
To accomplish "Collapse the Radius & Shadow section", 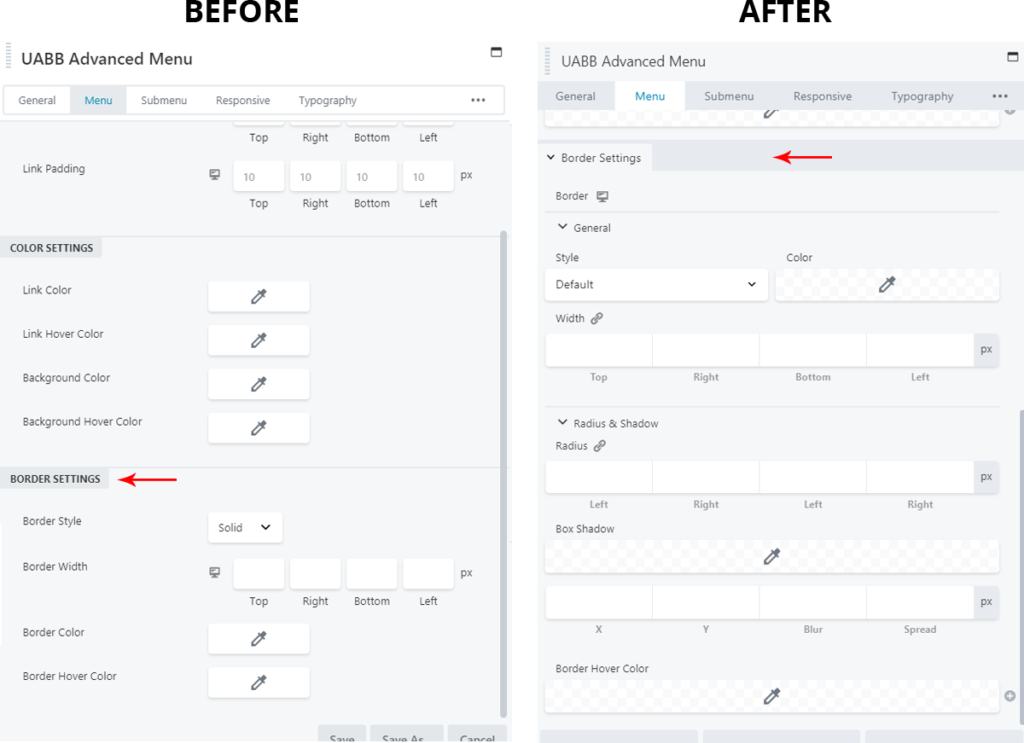I will pos(563,423).
